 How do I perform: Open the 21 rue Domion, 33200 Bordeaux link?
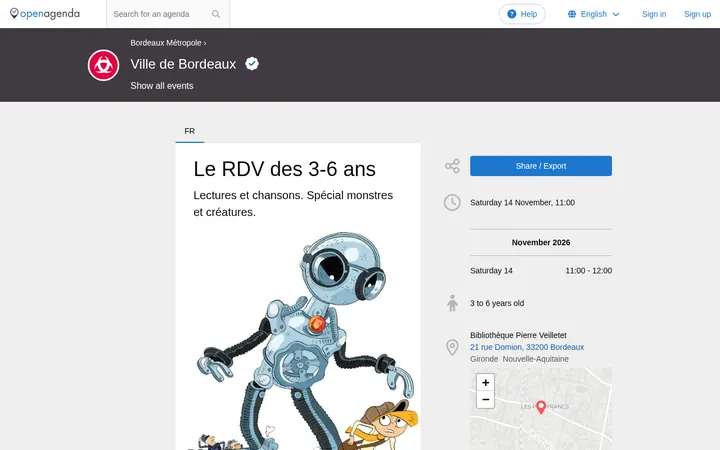coord(527,347)
